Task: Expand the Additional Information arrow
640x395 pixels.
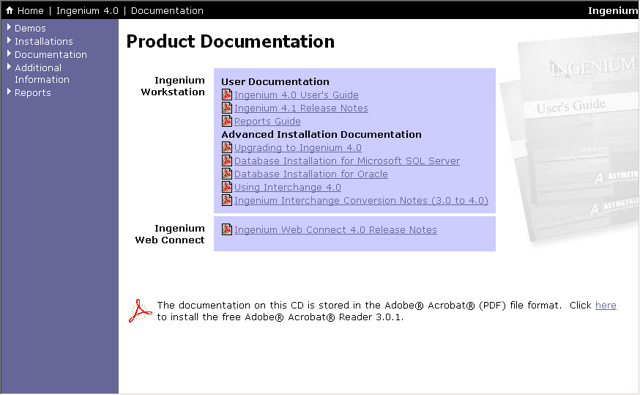Action: (x=9, y=67)
